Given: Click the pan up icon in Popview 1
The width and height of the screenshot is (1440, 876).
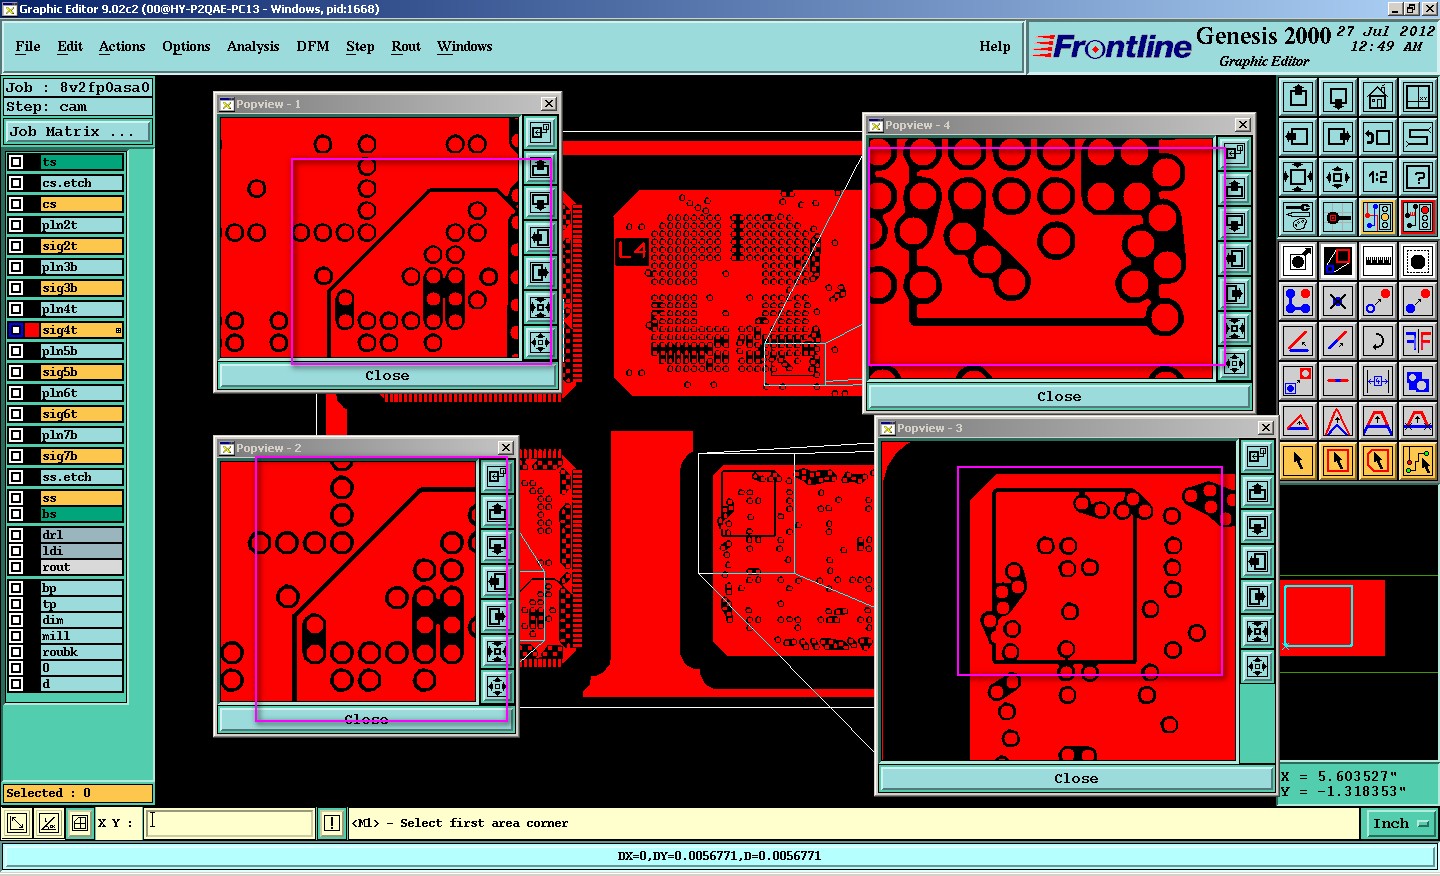Looking at the screenshot, I should point(540,167).
